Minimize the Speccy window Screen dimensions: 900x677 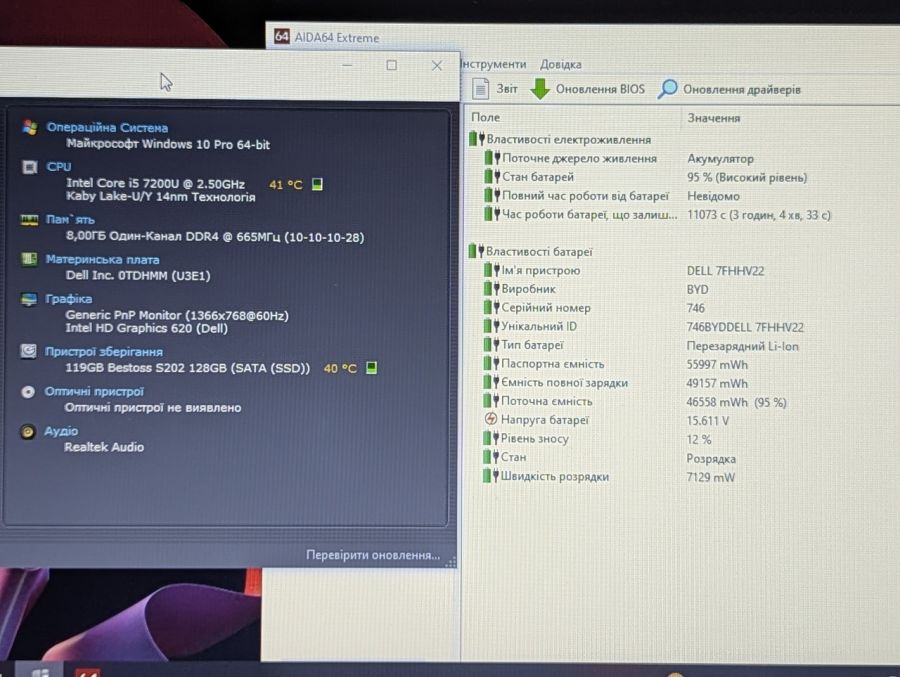(347, 65)
